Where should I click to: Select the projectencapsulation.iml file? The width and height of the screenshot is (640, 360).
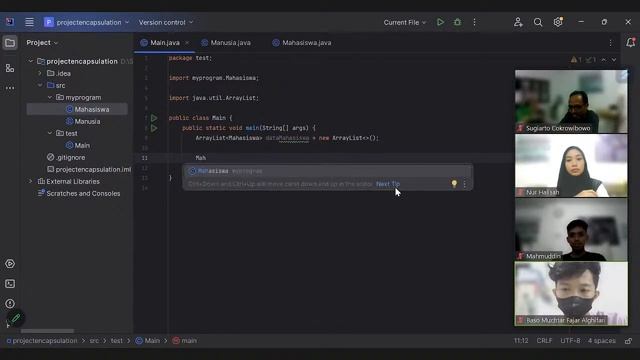click(89, 169)
